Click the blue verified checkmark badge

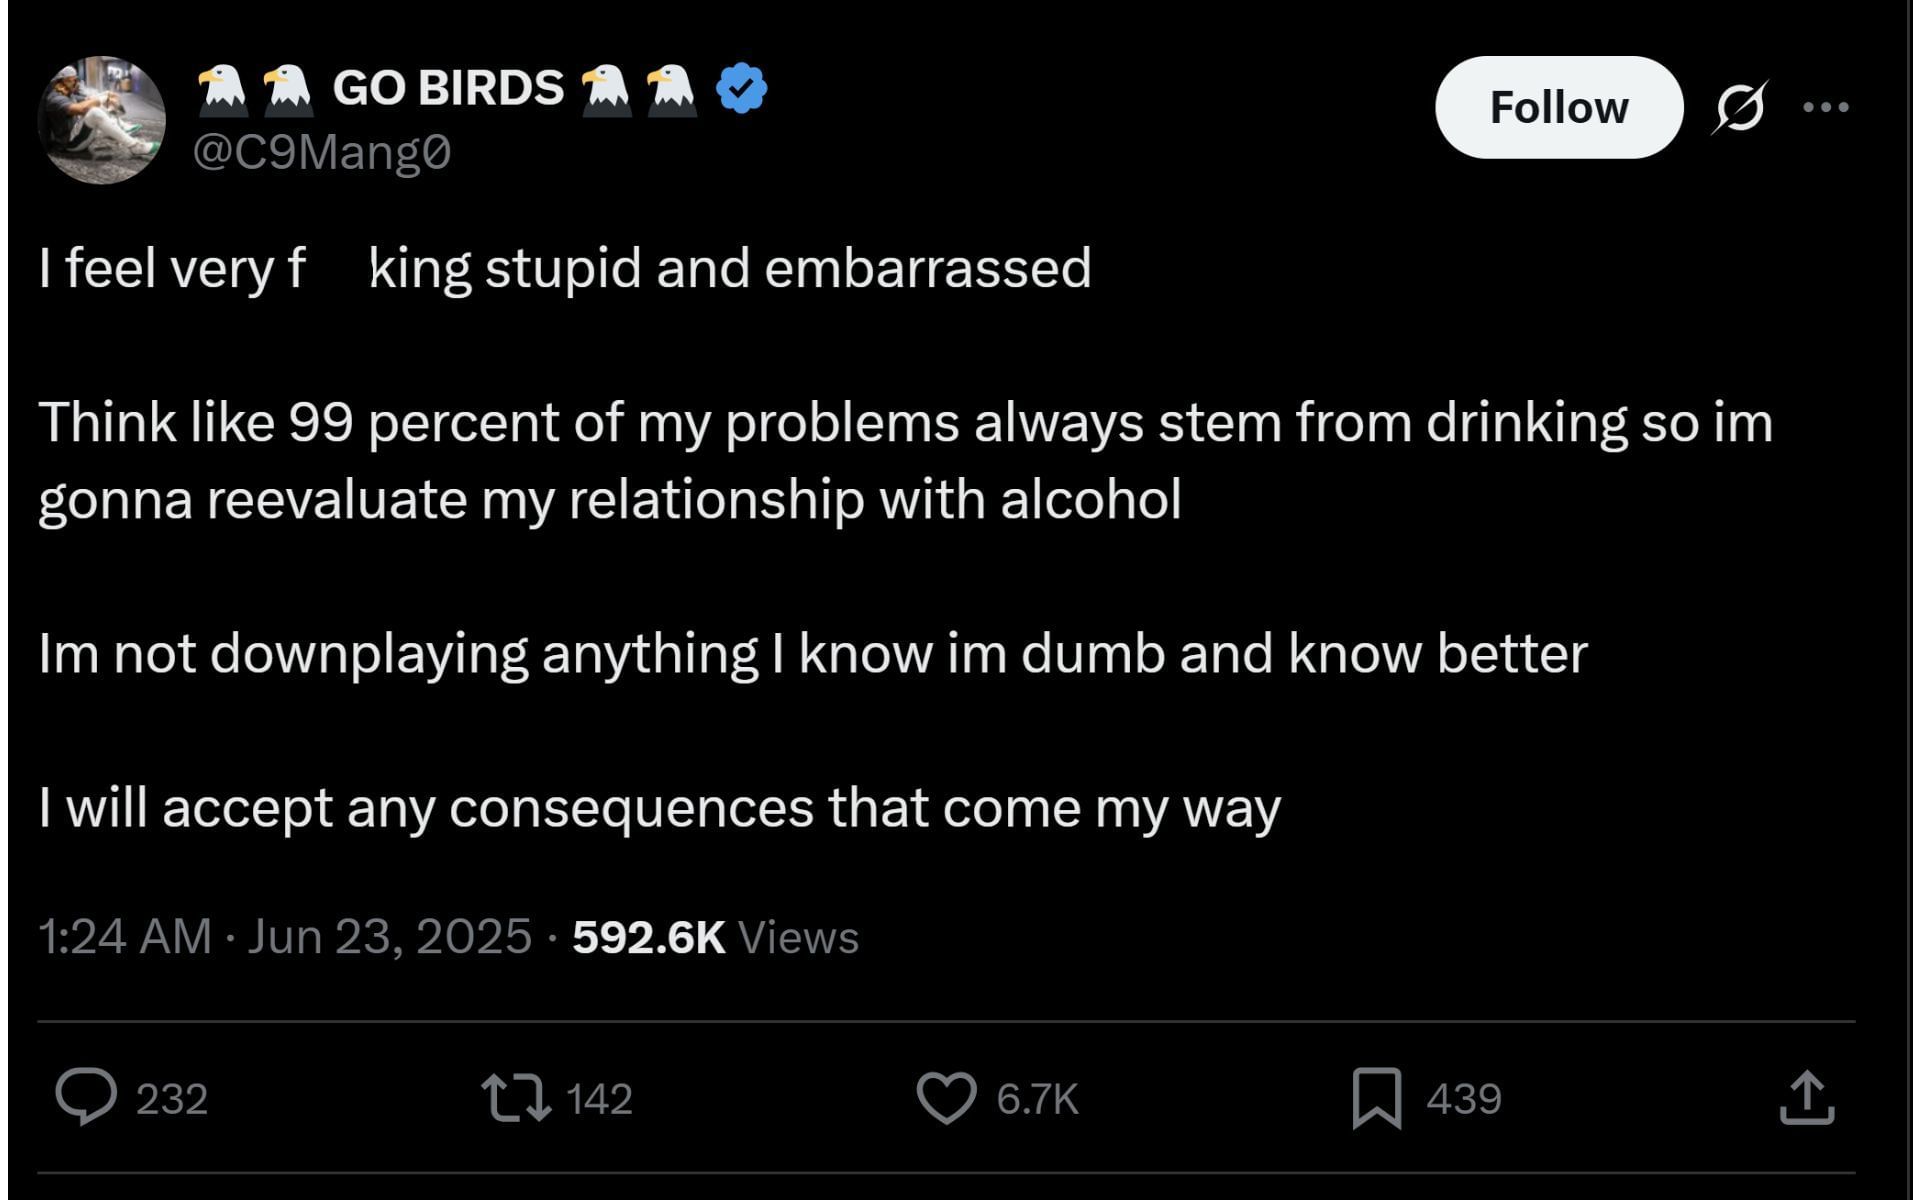click(741, 88)
